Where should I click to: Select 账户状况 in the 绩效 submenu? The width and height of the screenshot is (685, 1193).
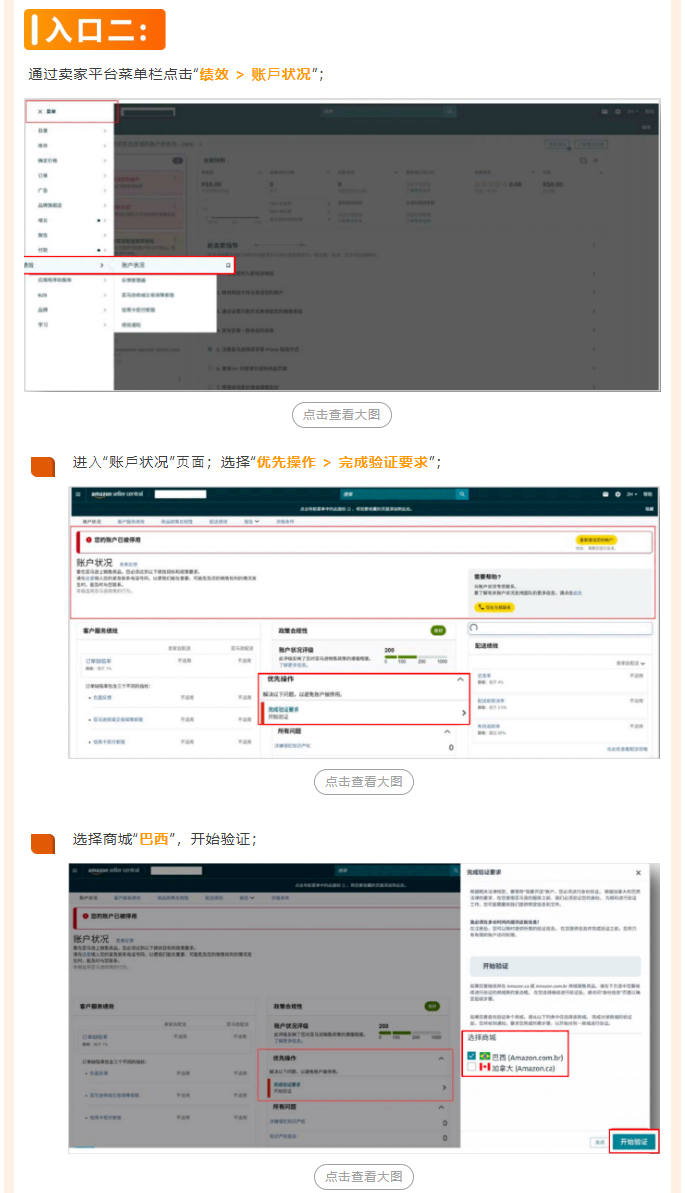tap(133, 265)
